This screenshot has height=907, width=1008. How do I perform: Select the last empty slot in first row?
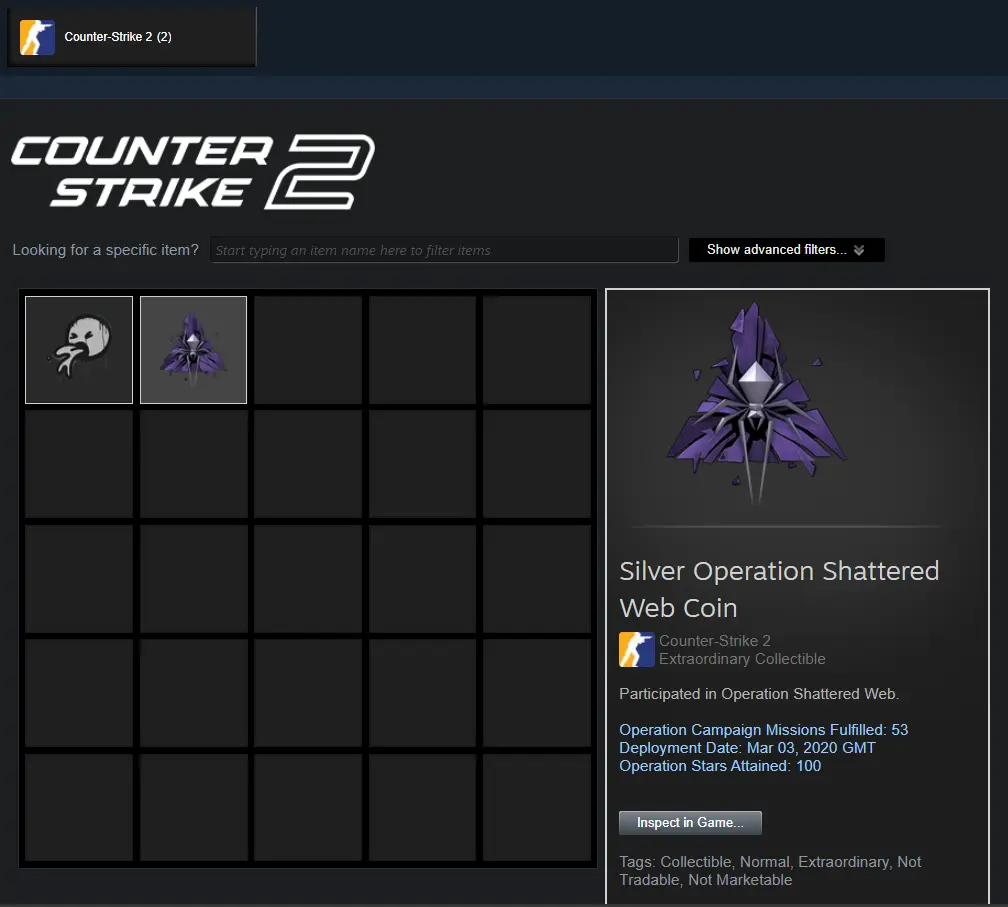click(x=537, y=350)
